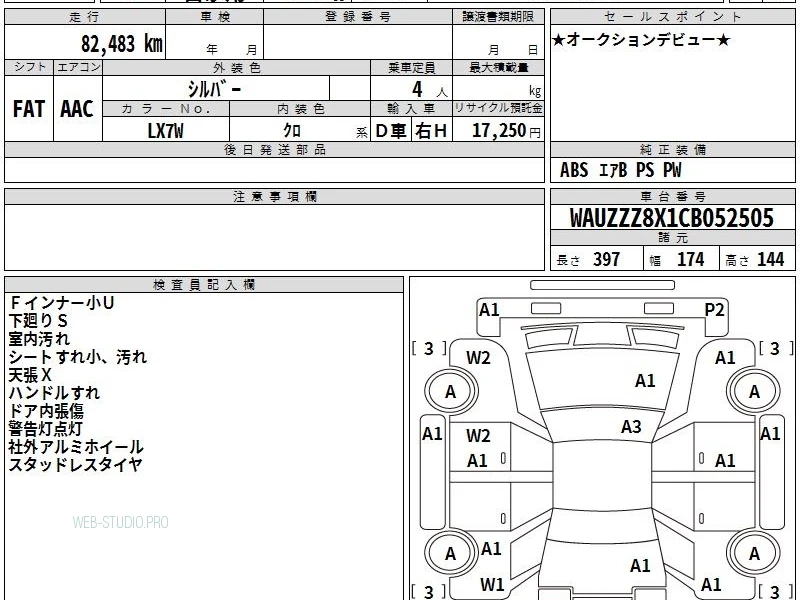Viewport: 800px width, 600px height.
Task: Select the D車 import cell
Action: (x=391, y=131)
